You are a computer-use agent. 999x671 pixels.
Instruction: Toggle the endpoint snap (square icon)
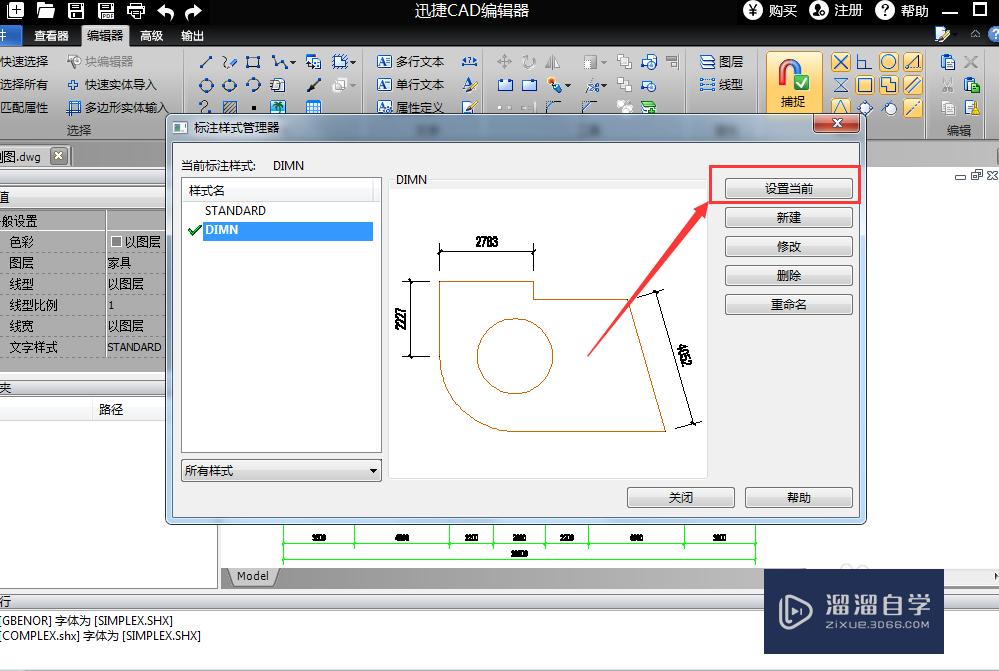865,85
